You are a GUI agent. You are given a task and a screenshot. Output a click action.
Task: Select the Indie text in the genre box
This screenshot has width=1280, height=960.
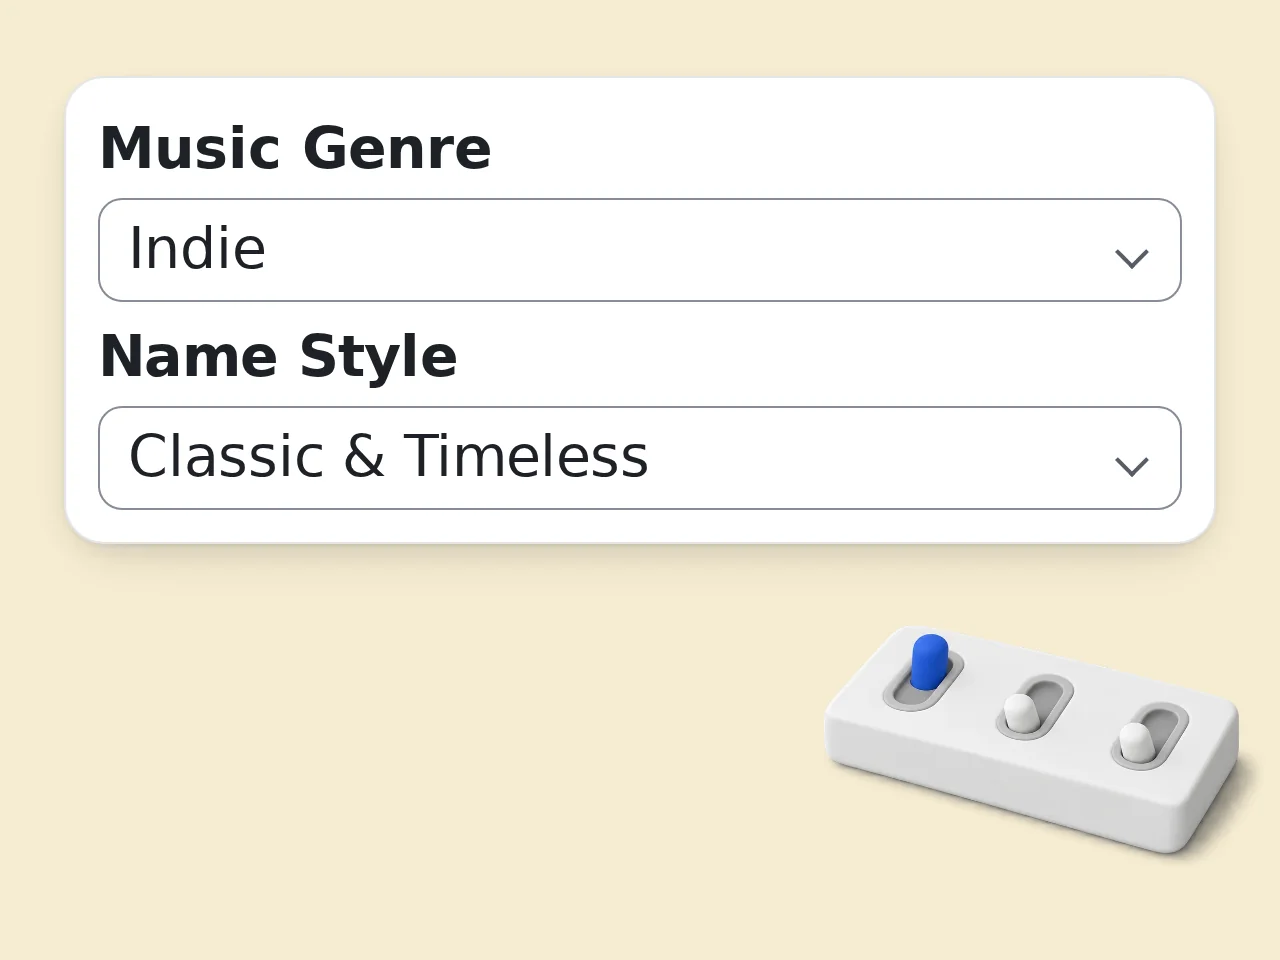pos(197,248)
